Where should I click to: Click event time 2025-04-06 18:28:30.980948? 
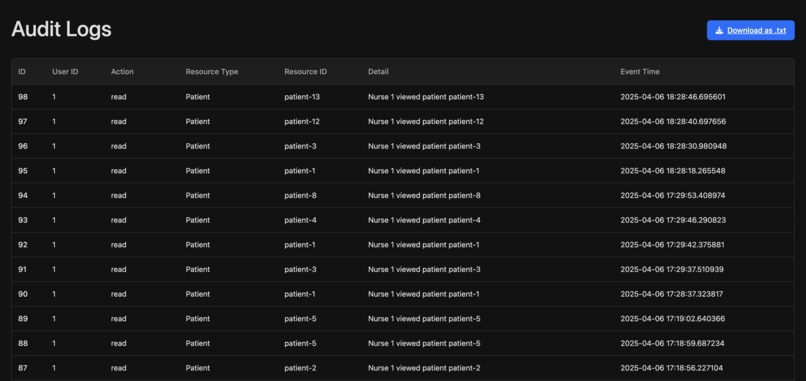coord(673,146)
